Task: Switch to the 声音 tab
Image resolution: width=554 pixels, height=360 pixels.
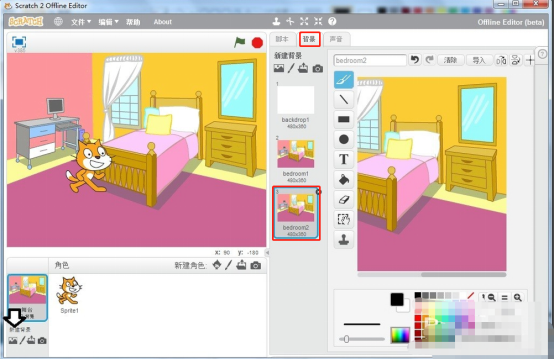Action: click(x=336, y=39)
